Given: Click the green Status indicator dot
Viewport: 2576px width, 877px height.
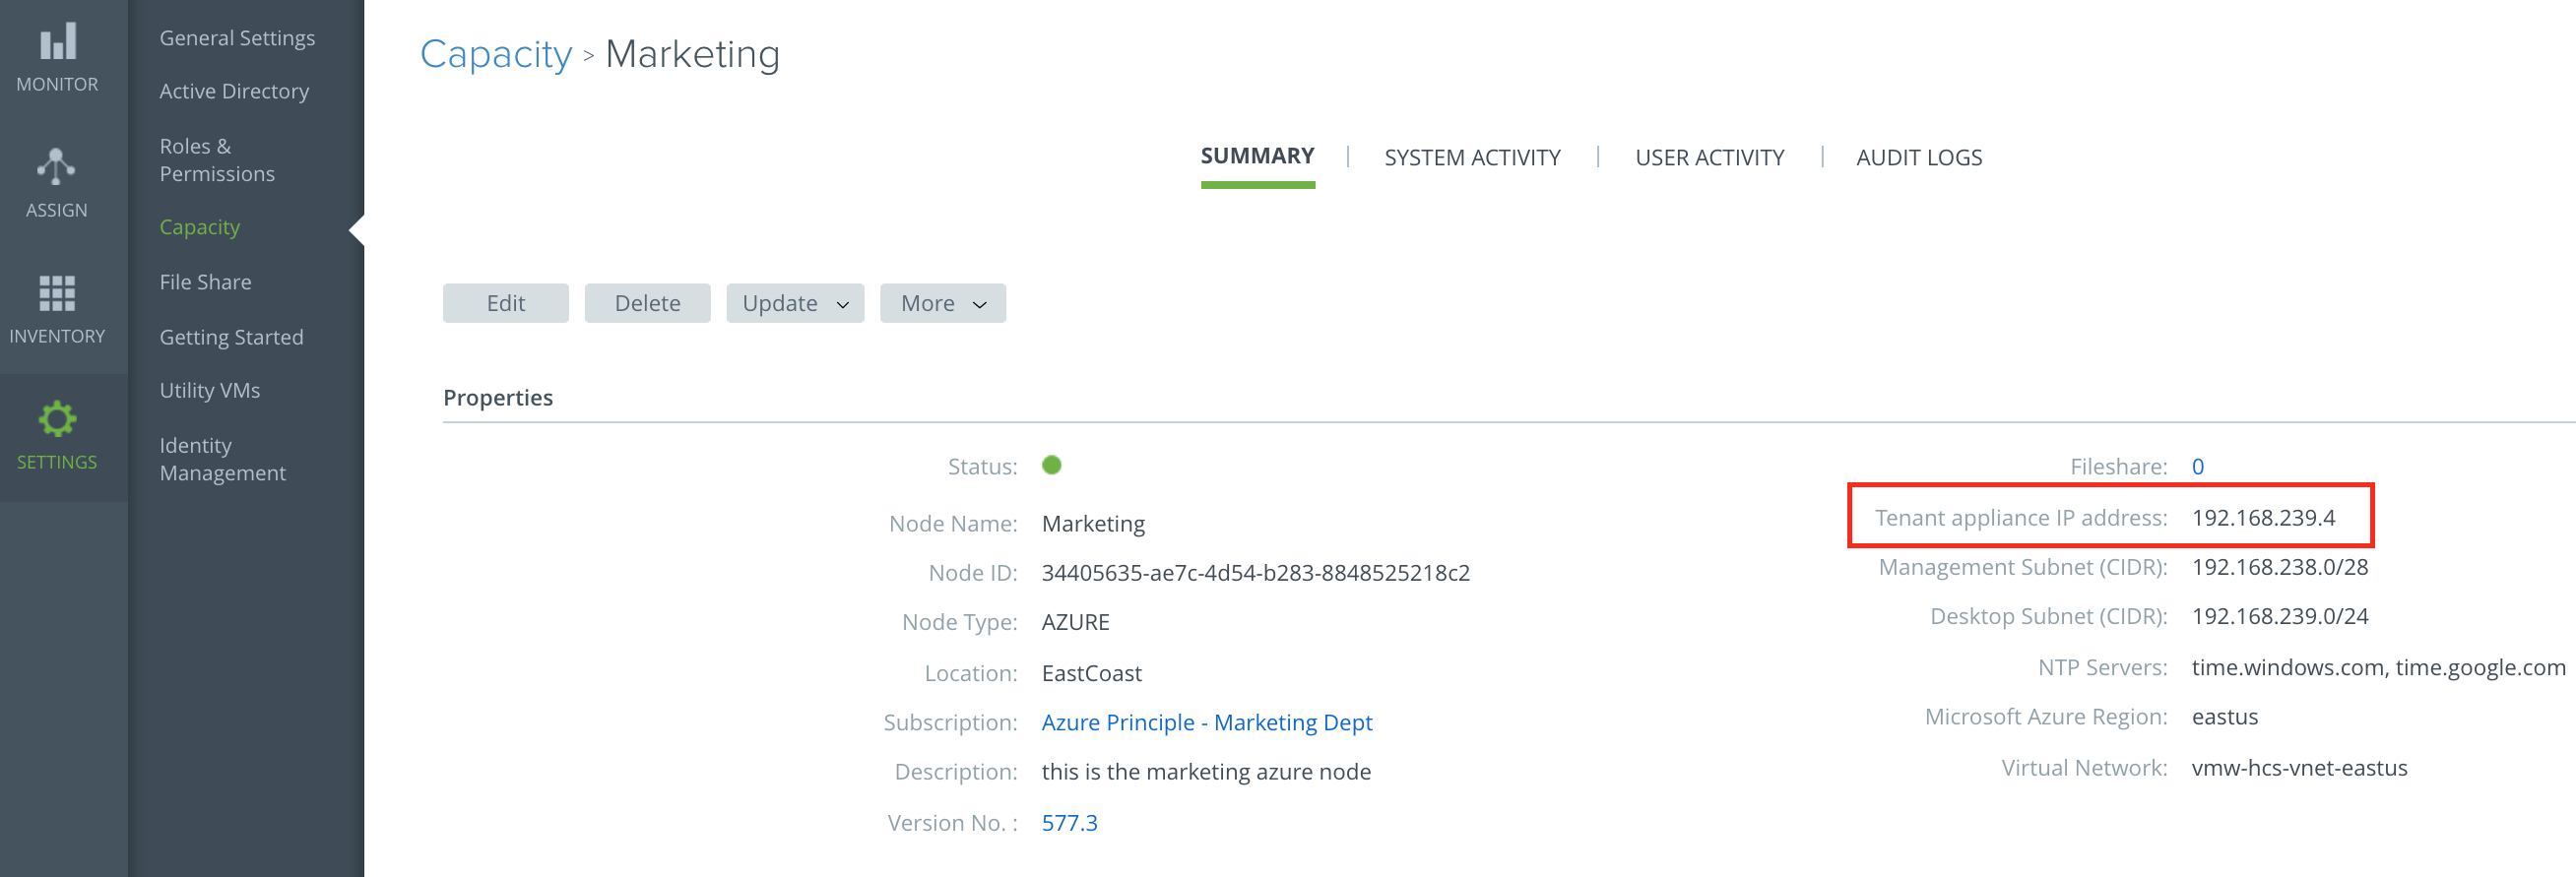Looking at the screenshot, I should click(1051, 465).
